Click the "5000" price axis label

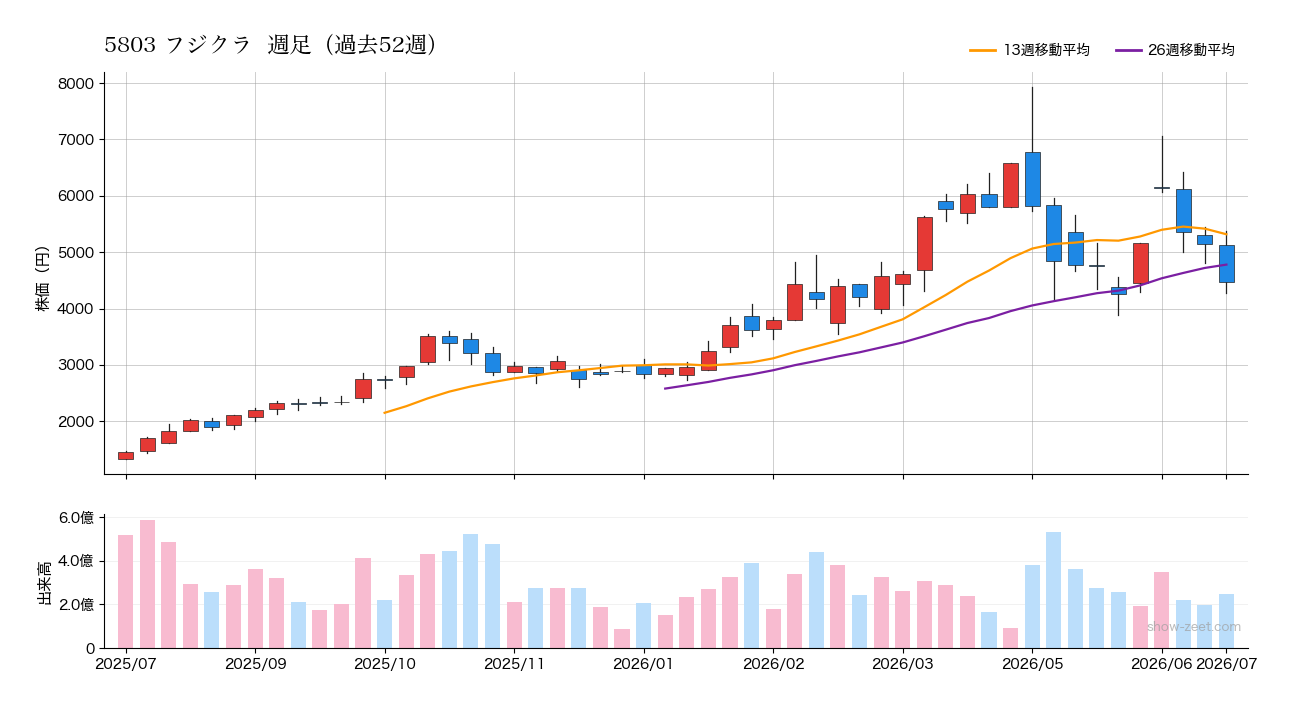(77, 253)
